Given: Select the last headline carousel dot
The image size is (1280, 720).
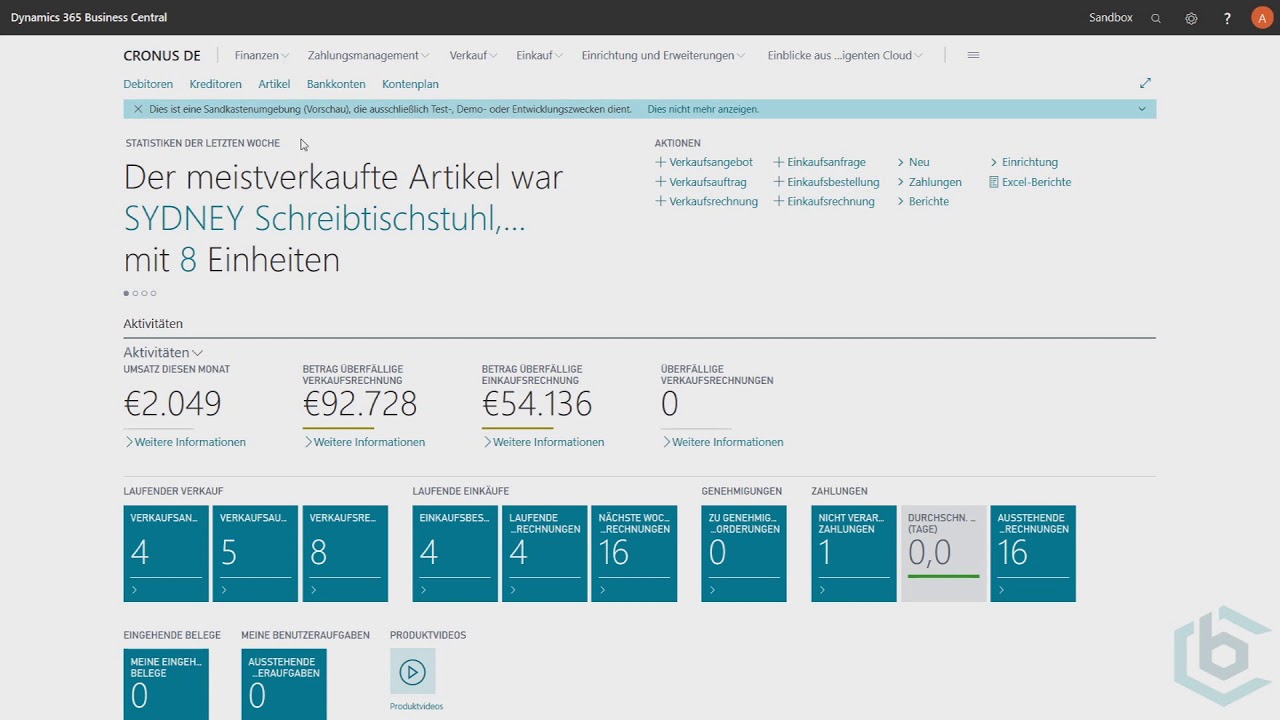Looking at the screenshot, I should pyautogui.click(x=153, y=293).
